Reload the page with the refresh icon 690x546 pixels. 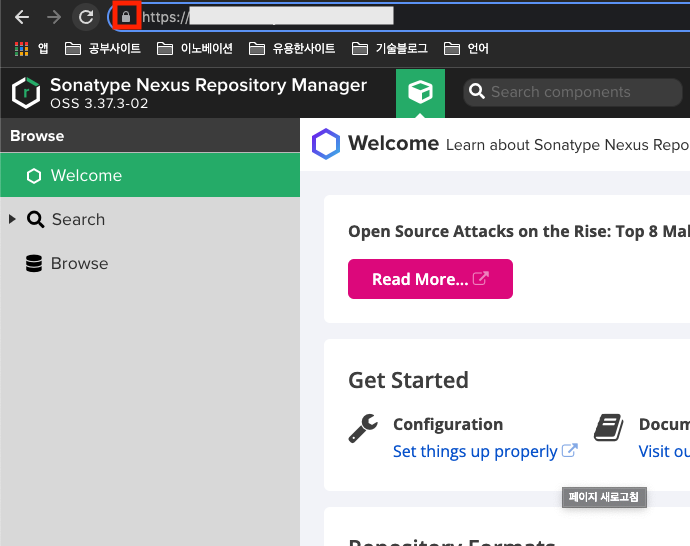tap(86, 17)
